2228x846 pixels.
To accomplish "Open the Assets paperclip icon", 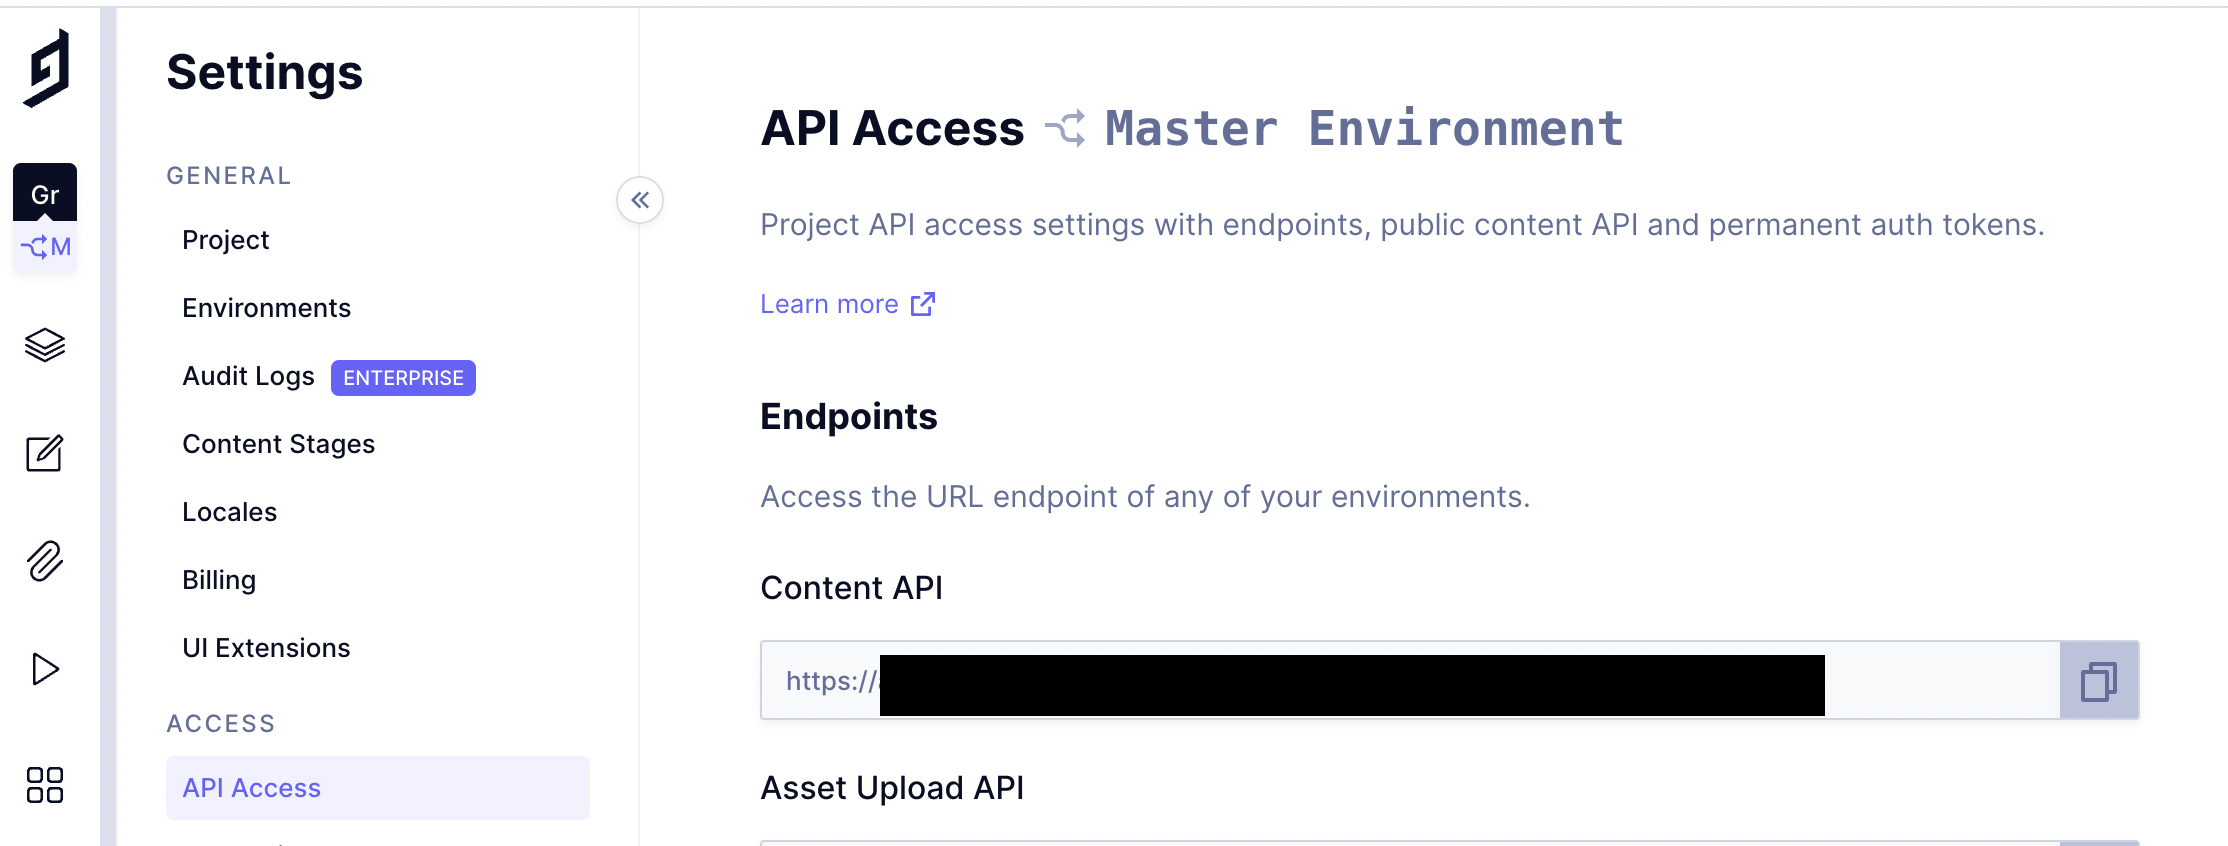I will [x=45, y=561].
